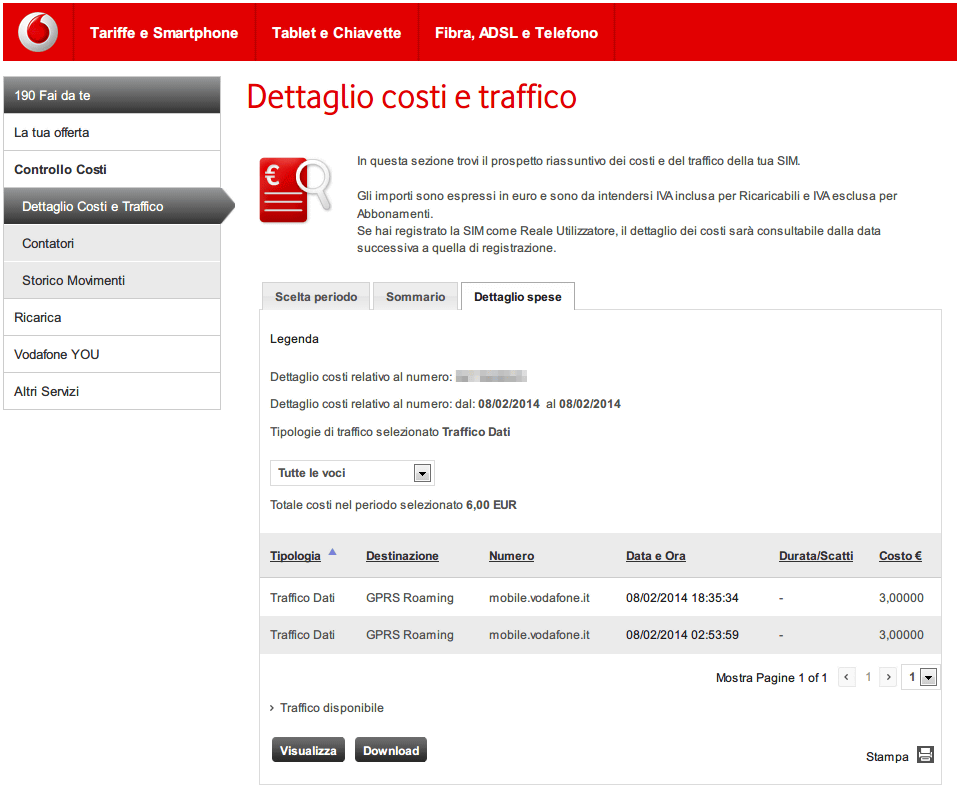Select Controllo Costi sidebar item
The height and width of the screenshot is (790, 960).
click(112, 170)
